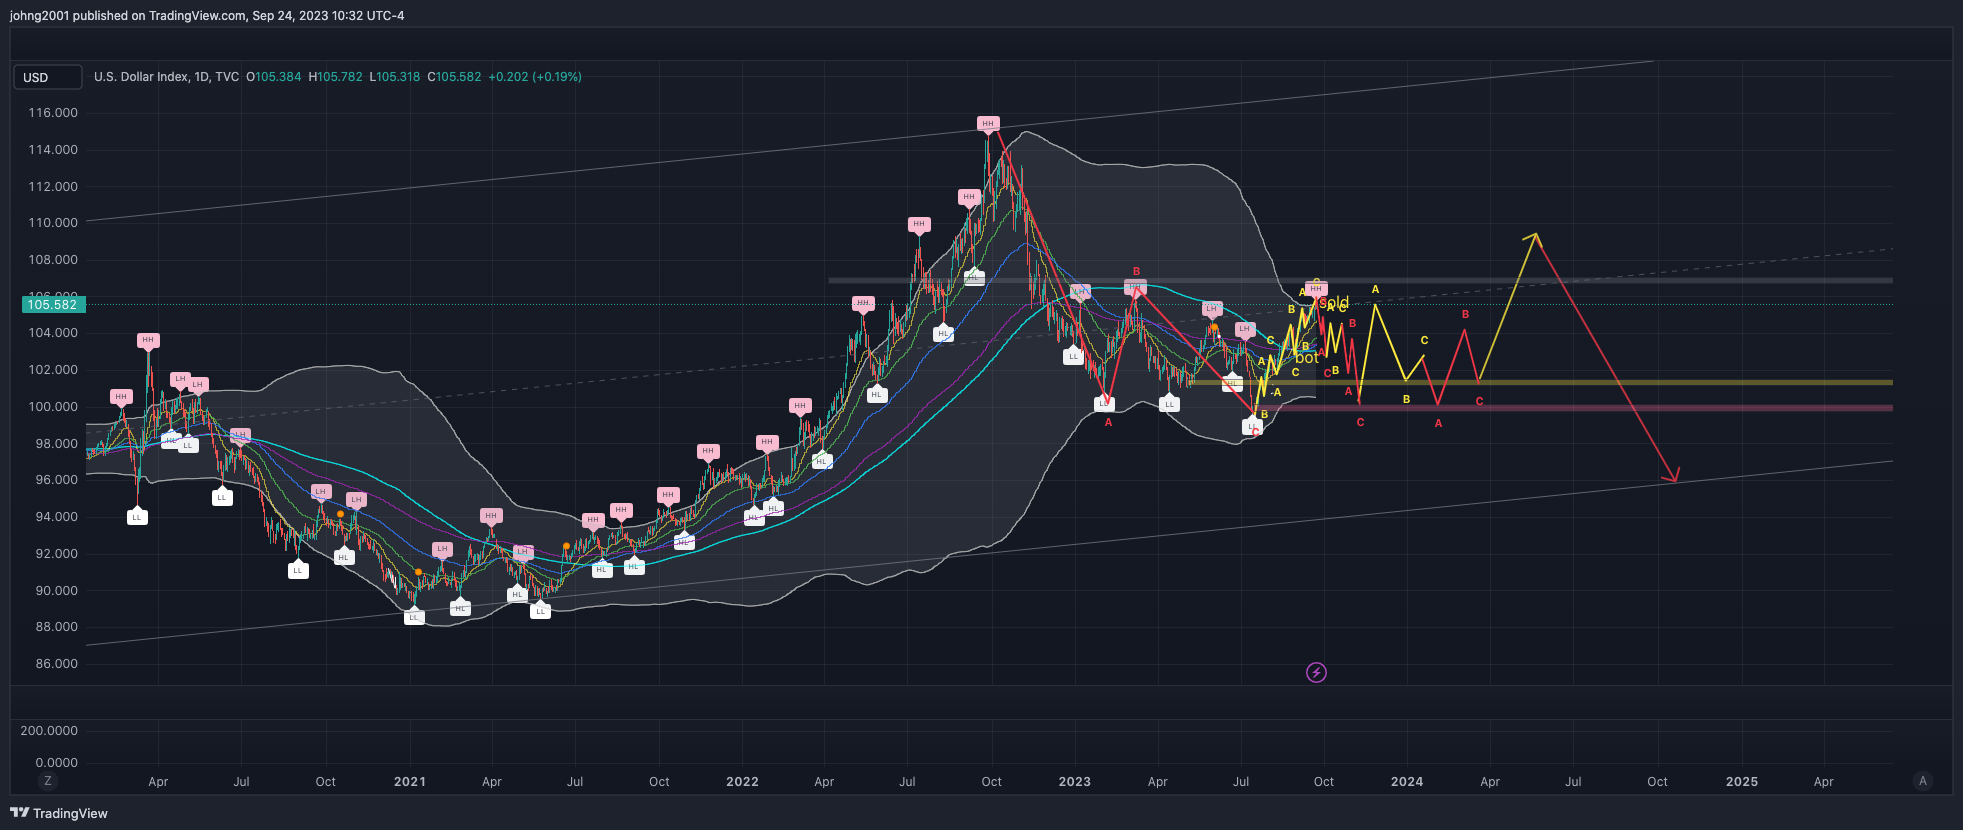
Task: Click the 86.000 price axis label
Action: pos(56,664)
